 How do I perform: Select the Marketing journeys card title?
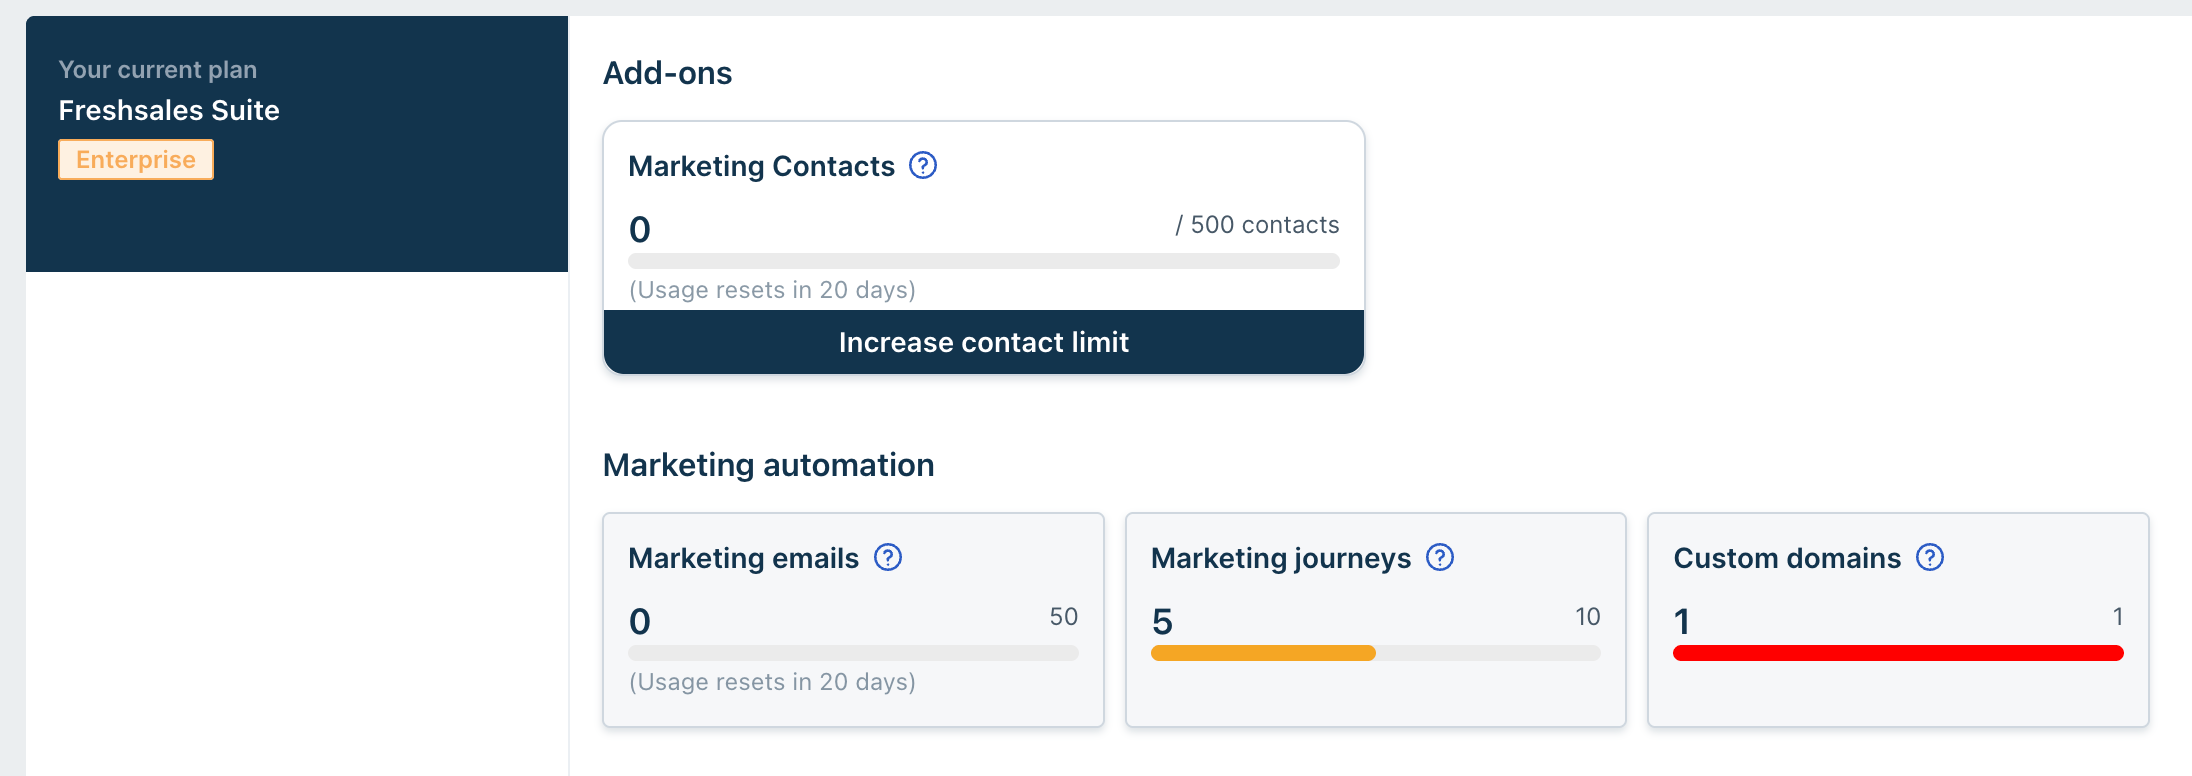[x=1280, y=558]
